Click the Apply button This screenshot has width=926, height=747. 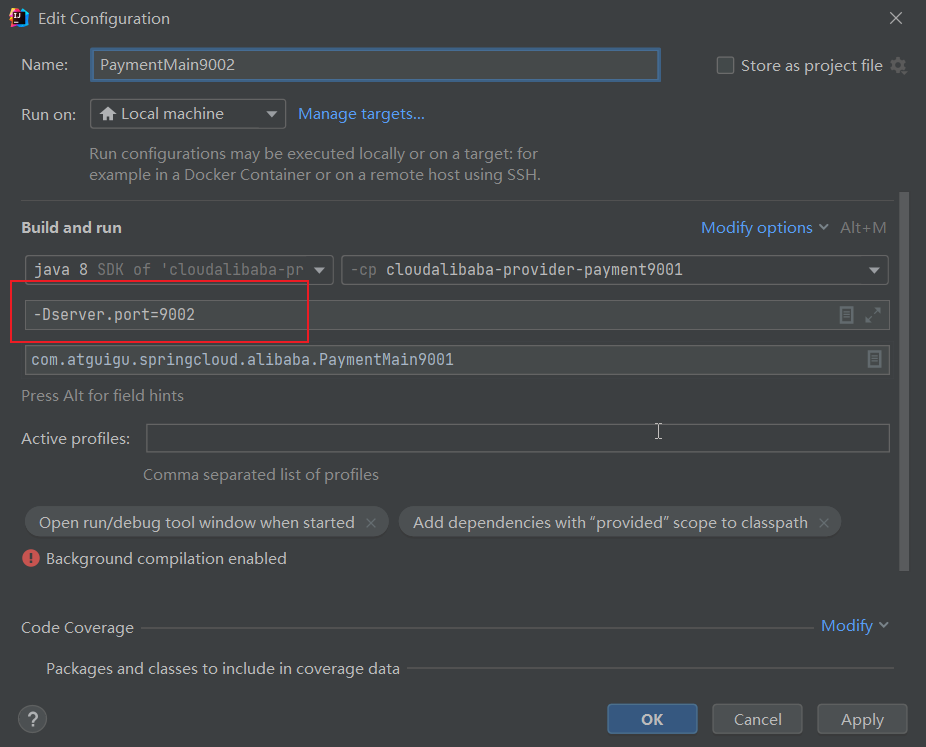[861, 719]
